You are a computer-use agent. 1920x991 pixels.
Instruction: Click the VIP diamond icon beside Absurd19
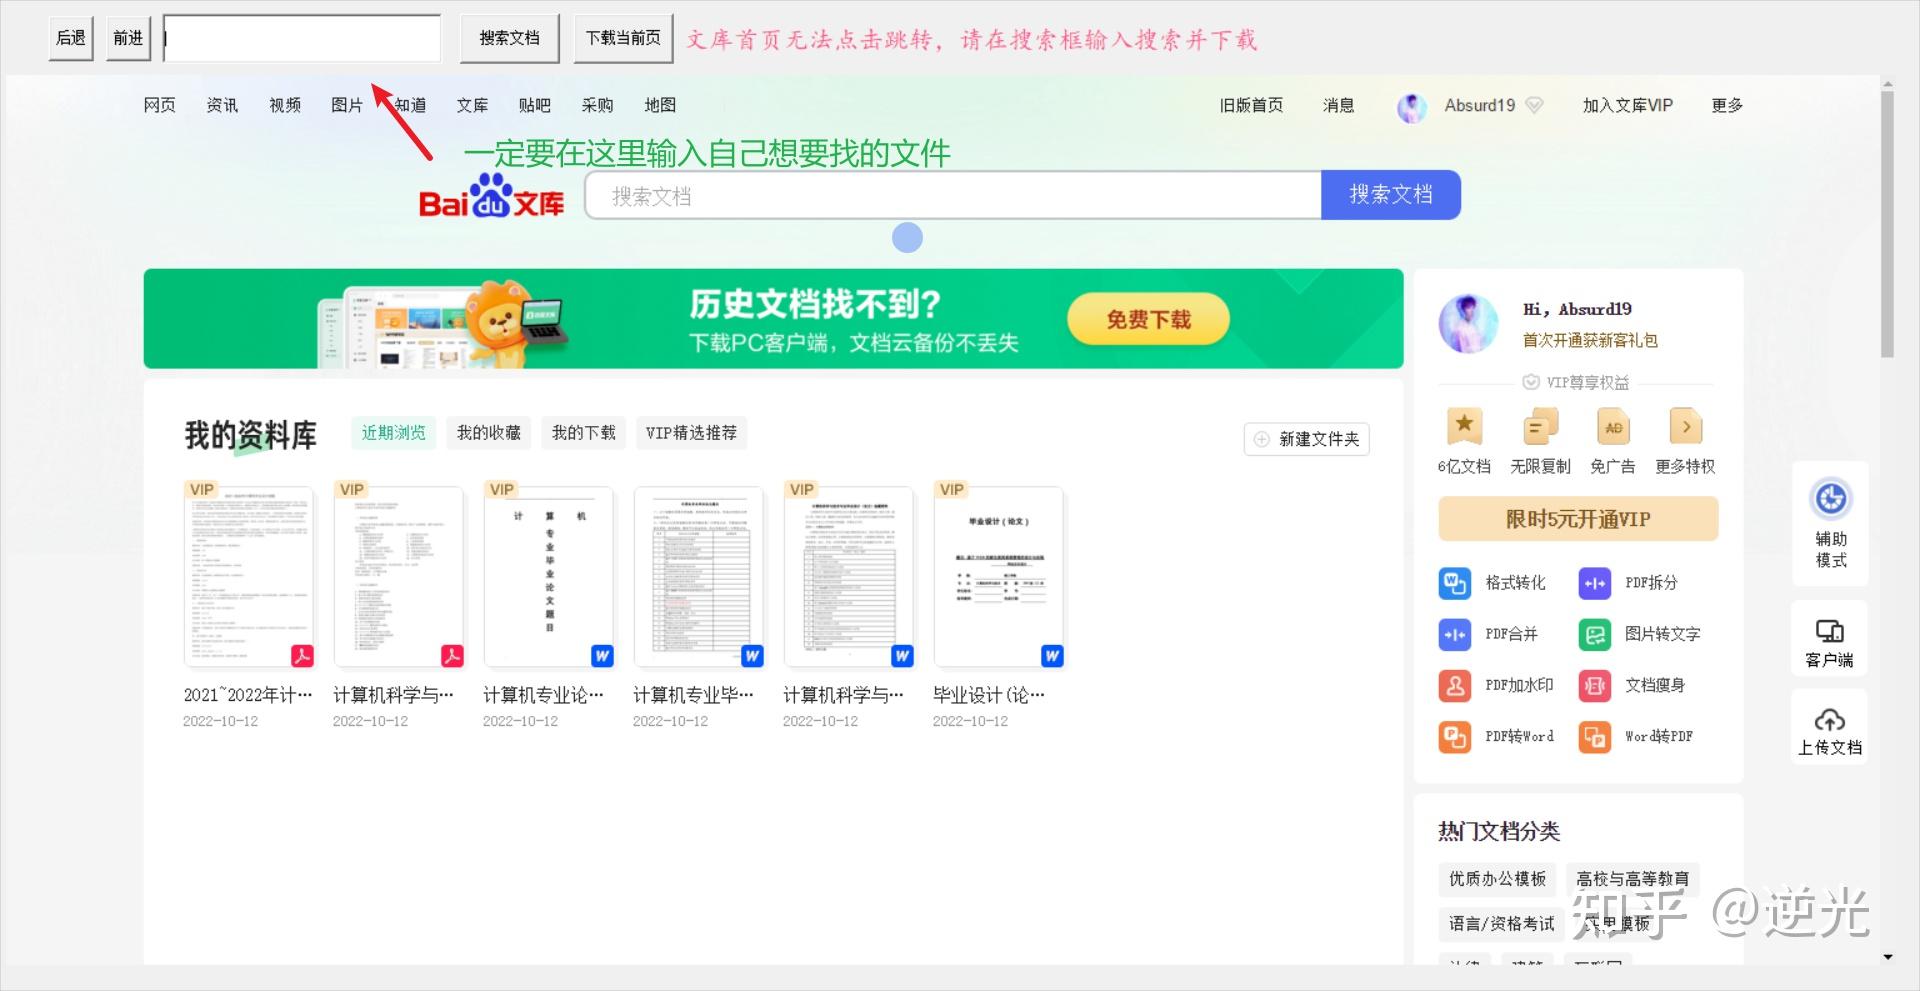[x=1535, y=105]
